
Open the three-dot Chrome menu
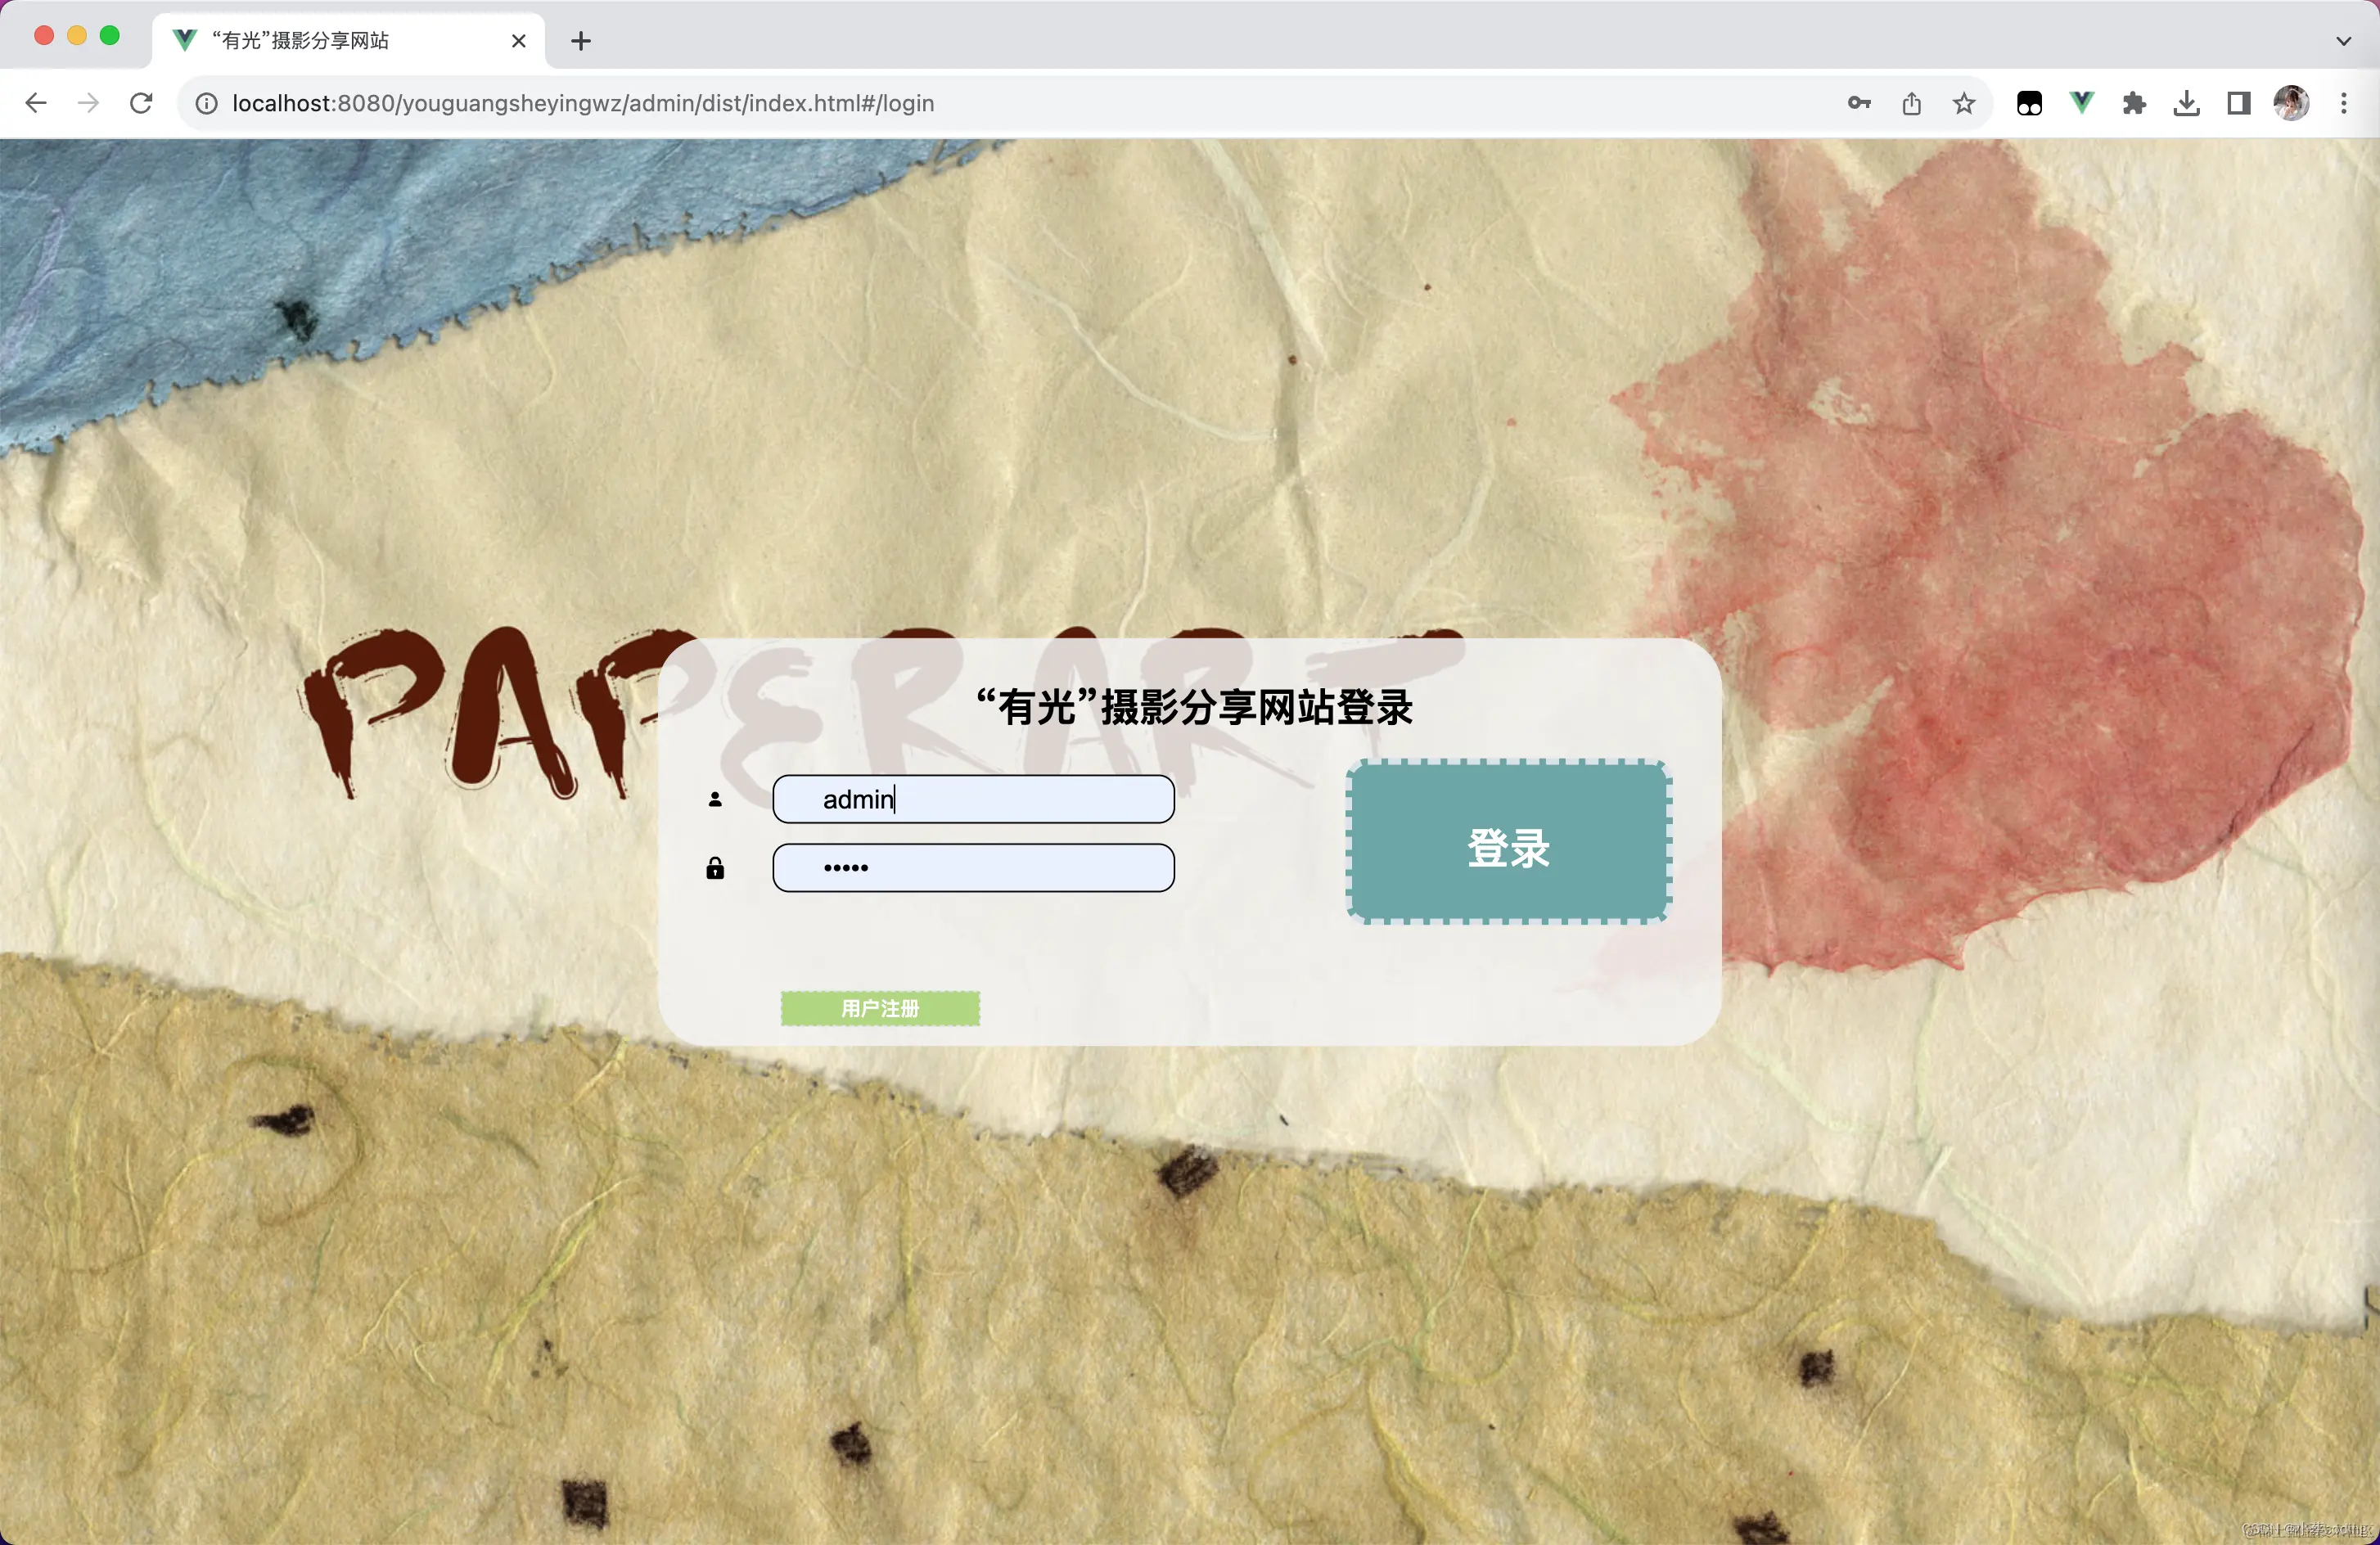2344,103
